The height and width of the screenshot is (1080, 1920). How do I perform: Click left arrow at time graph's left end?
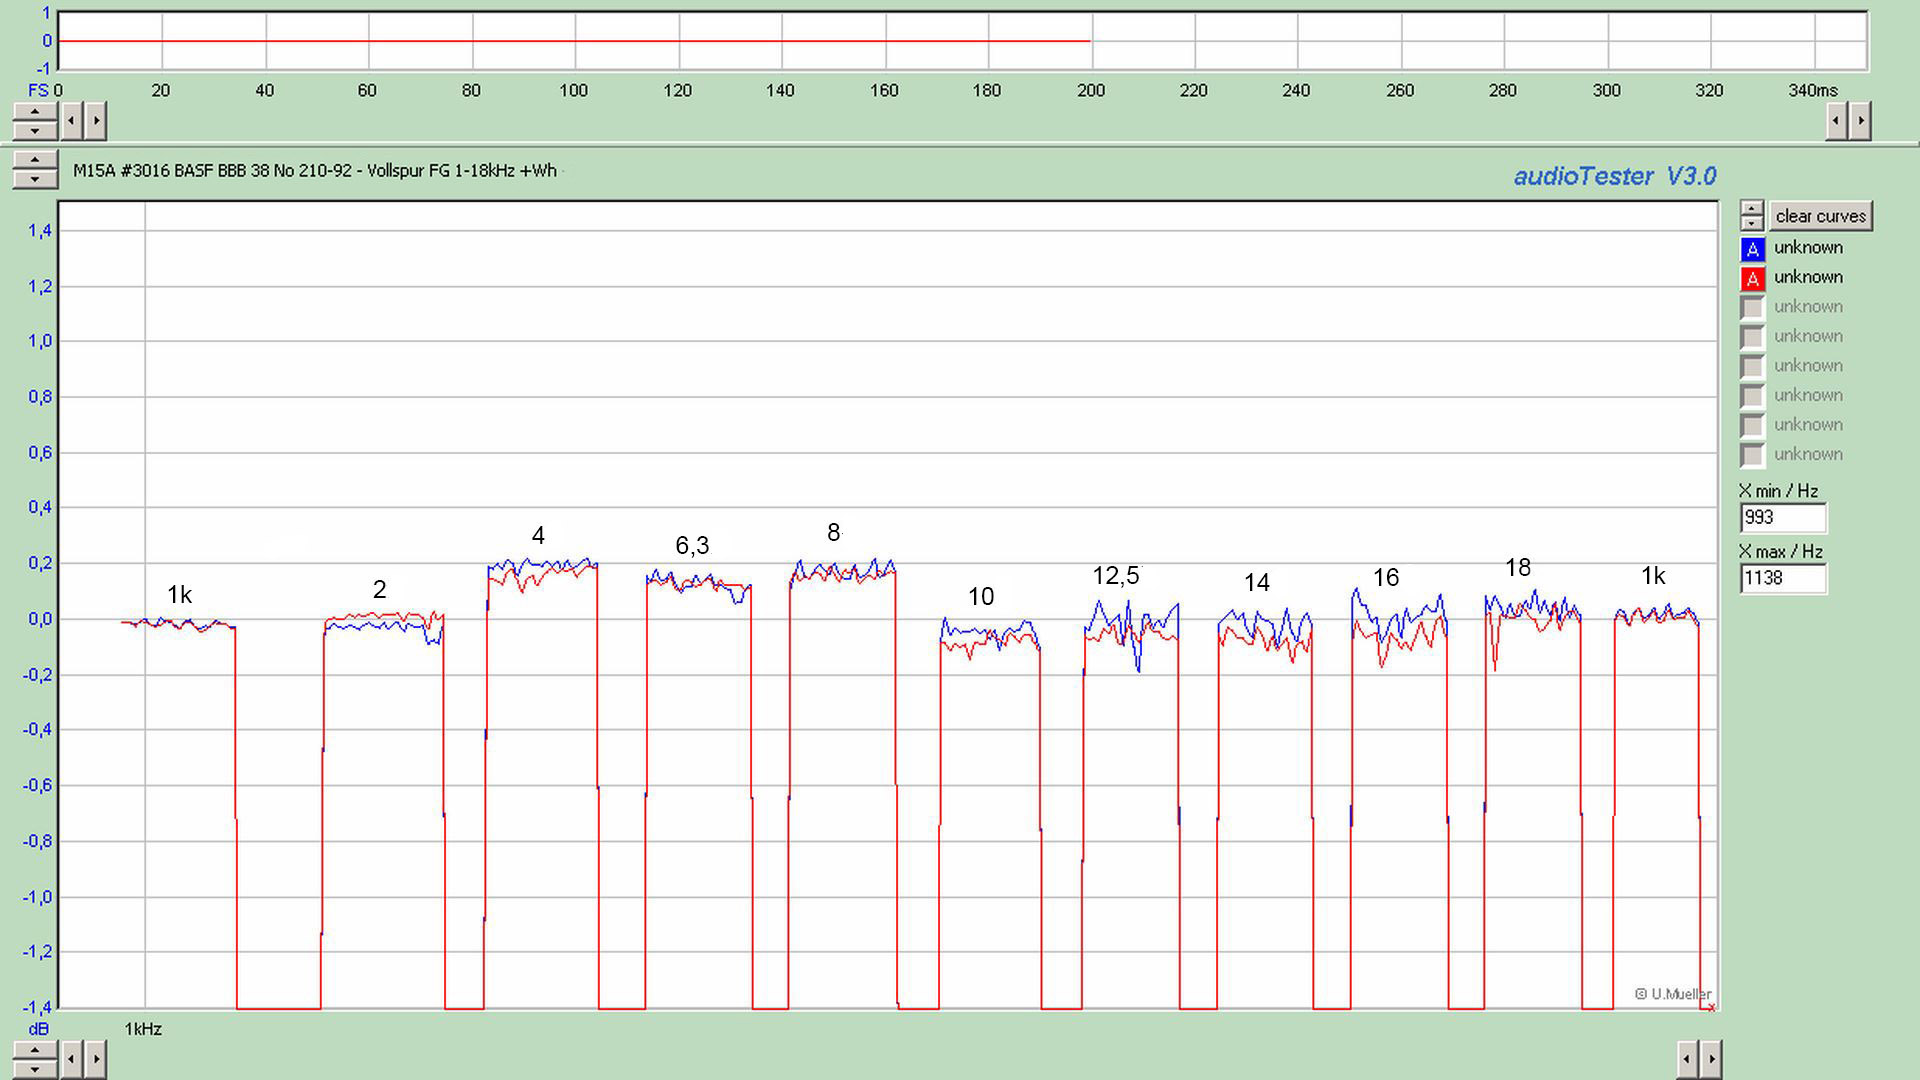[x=72, y=122]
